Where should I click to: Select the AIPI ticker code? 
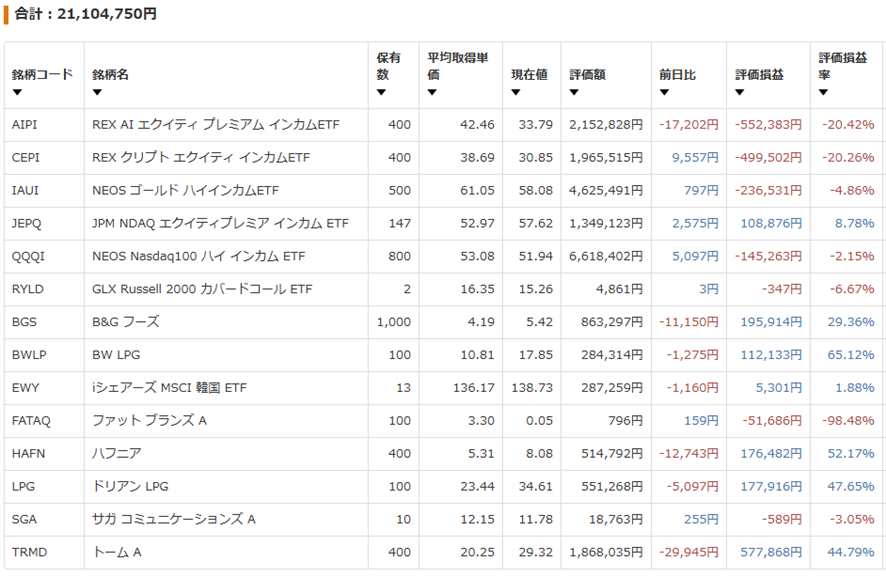coord(24,125)
